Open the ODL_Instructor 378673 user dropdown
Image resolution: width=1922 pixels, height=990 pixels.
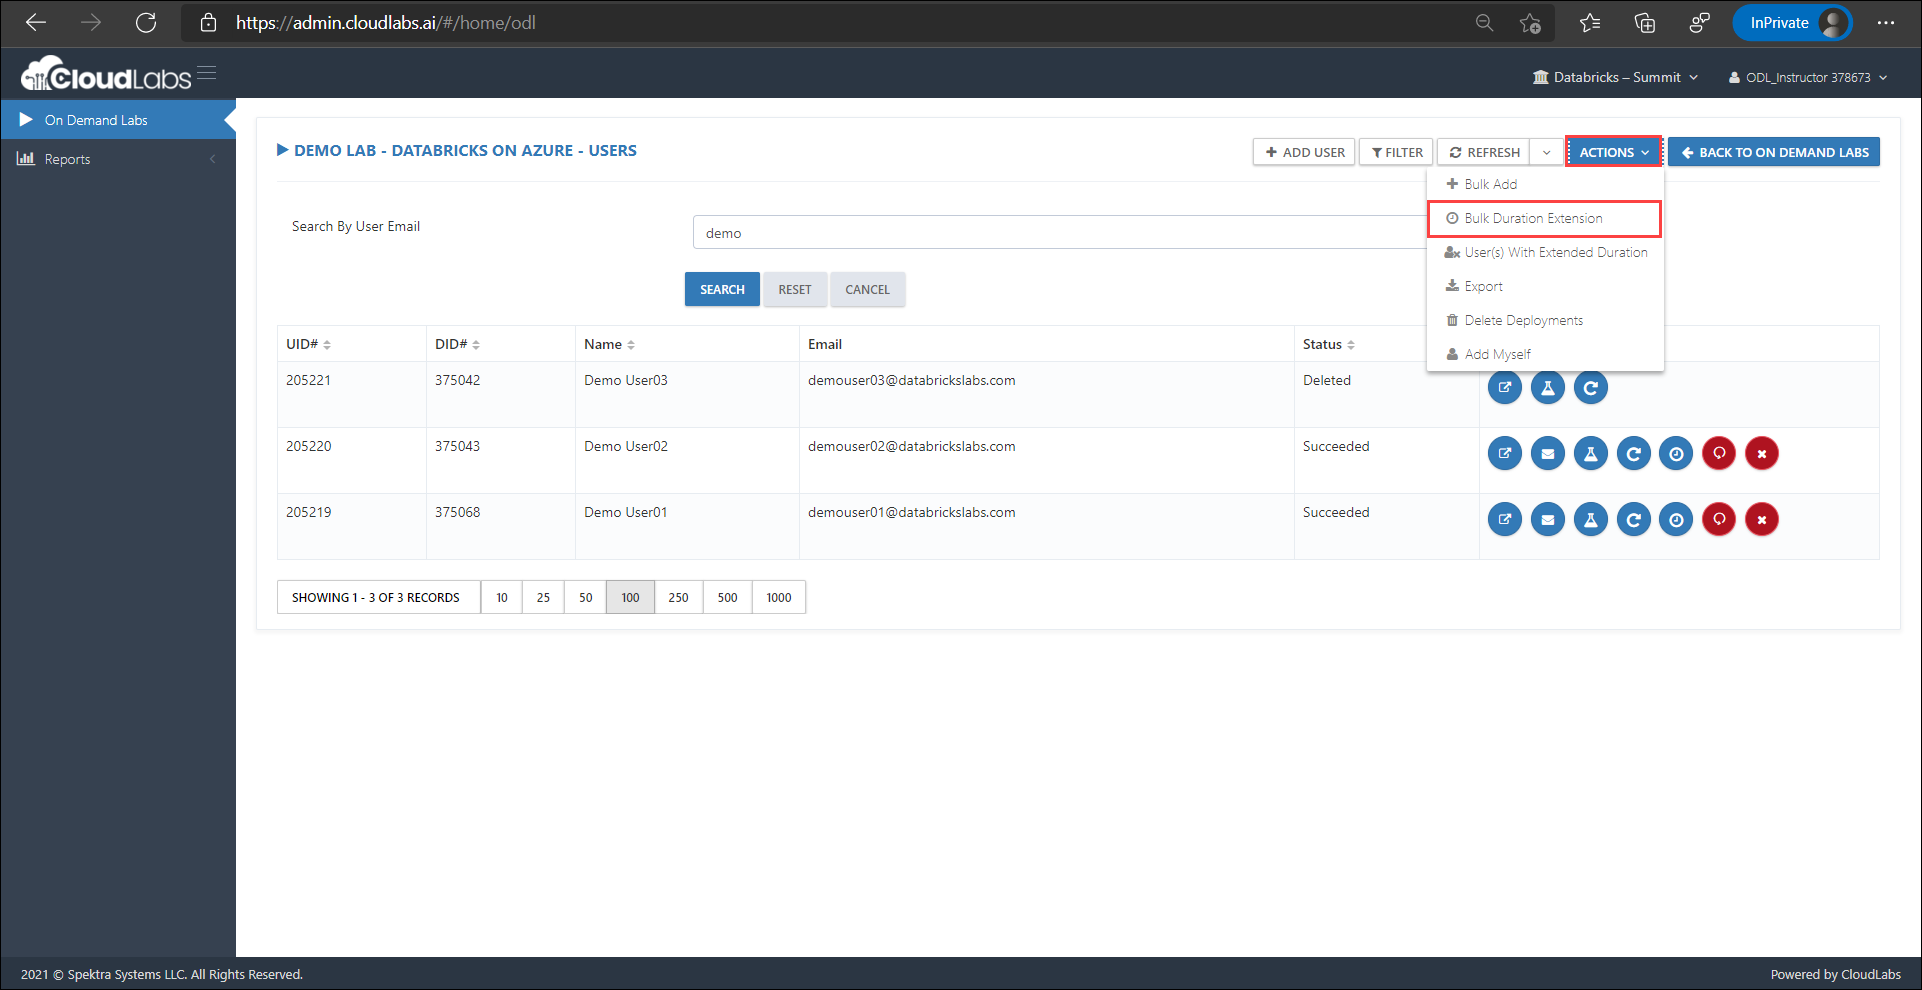click(x=1808, y=77)
